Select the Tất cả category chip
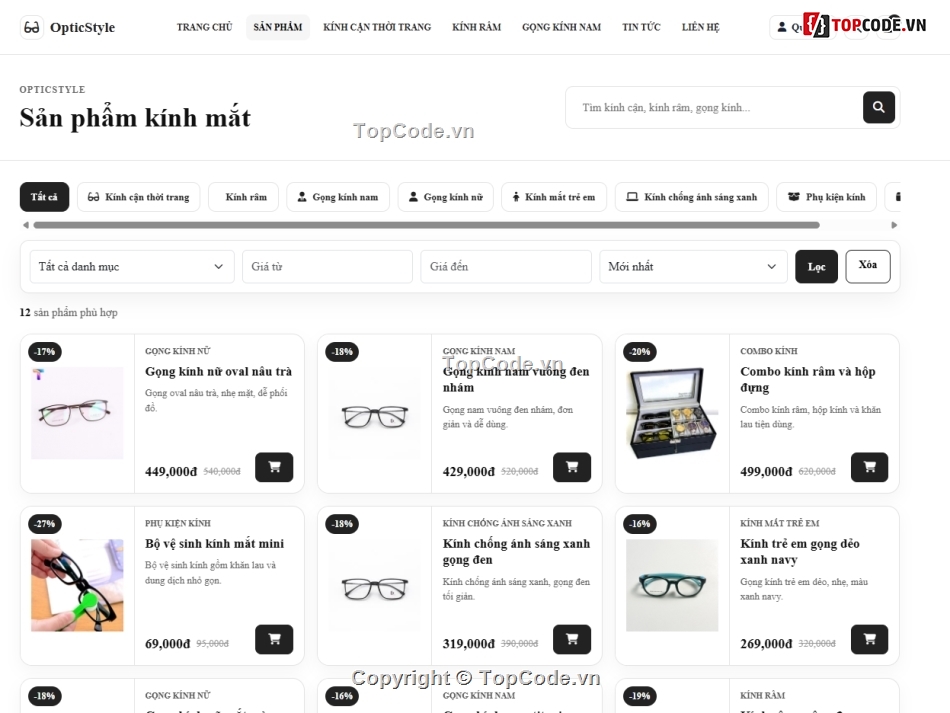 click(x=44, y=197)
